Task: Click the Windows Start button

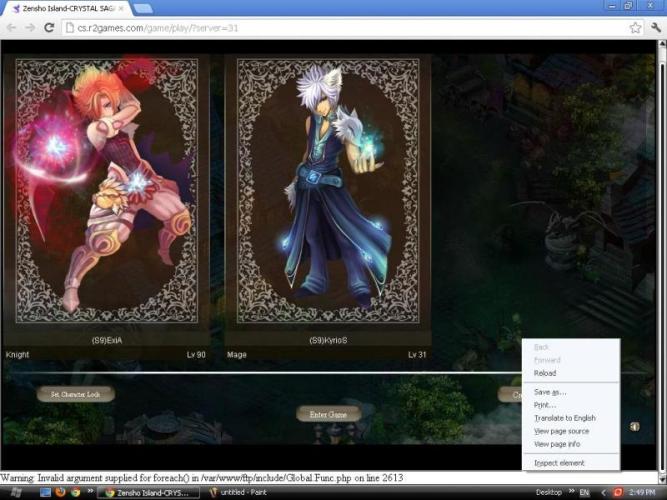Action: coord(18,492)
